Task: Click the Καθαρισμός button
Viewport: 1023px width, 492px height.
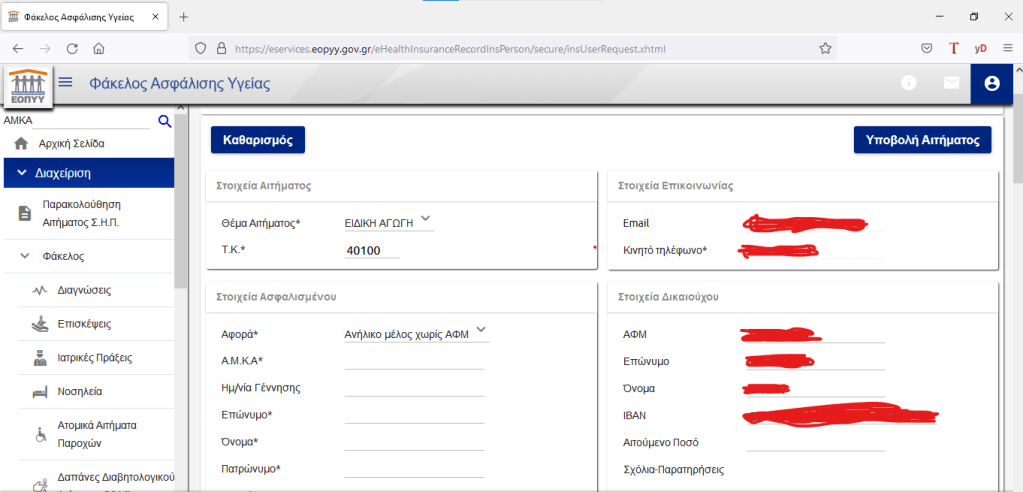Action: tap(257, 140)
